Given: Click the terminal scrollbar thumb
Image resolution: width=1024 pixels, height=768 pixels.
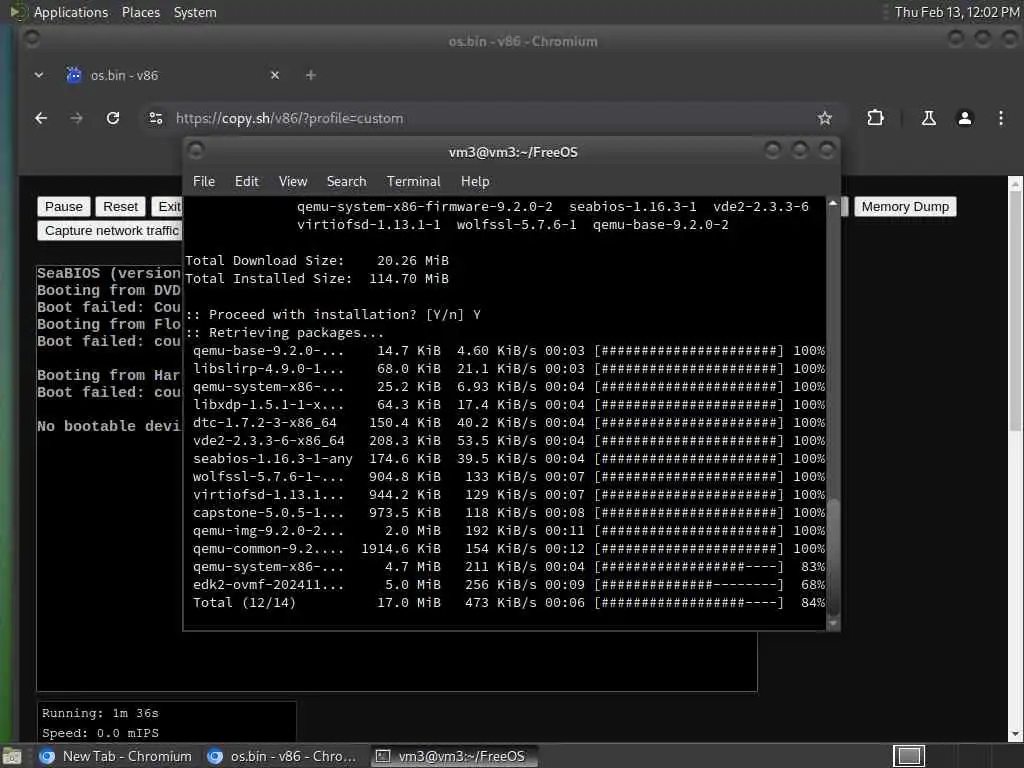Looking at the screenshot, I should (x=833, y=556).
